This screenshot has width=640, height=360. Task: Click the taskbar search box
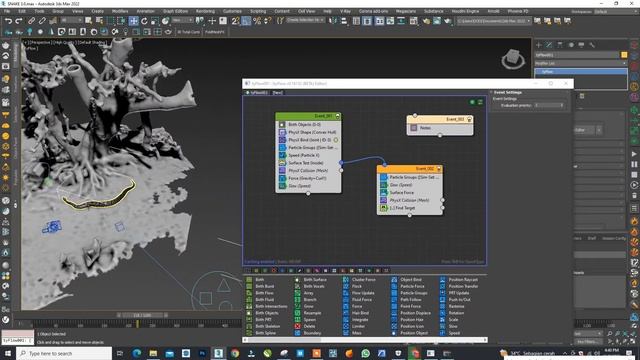click(64, 353)
